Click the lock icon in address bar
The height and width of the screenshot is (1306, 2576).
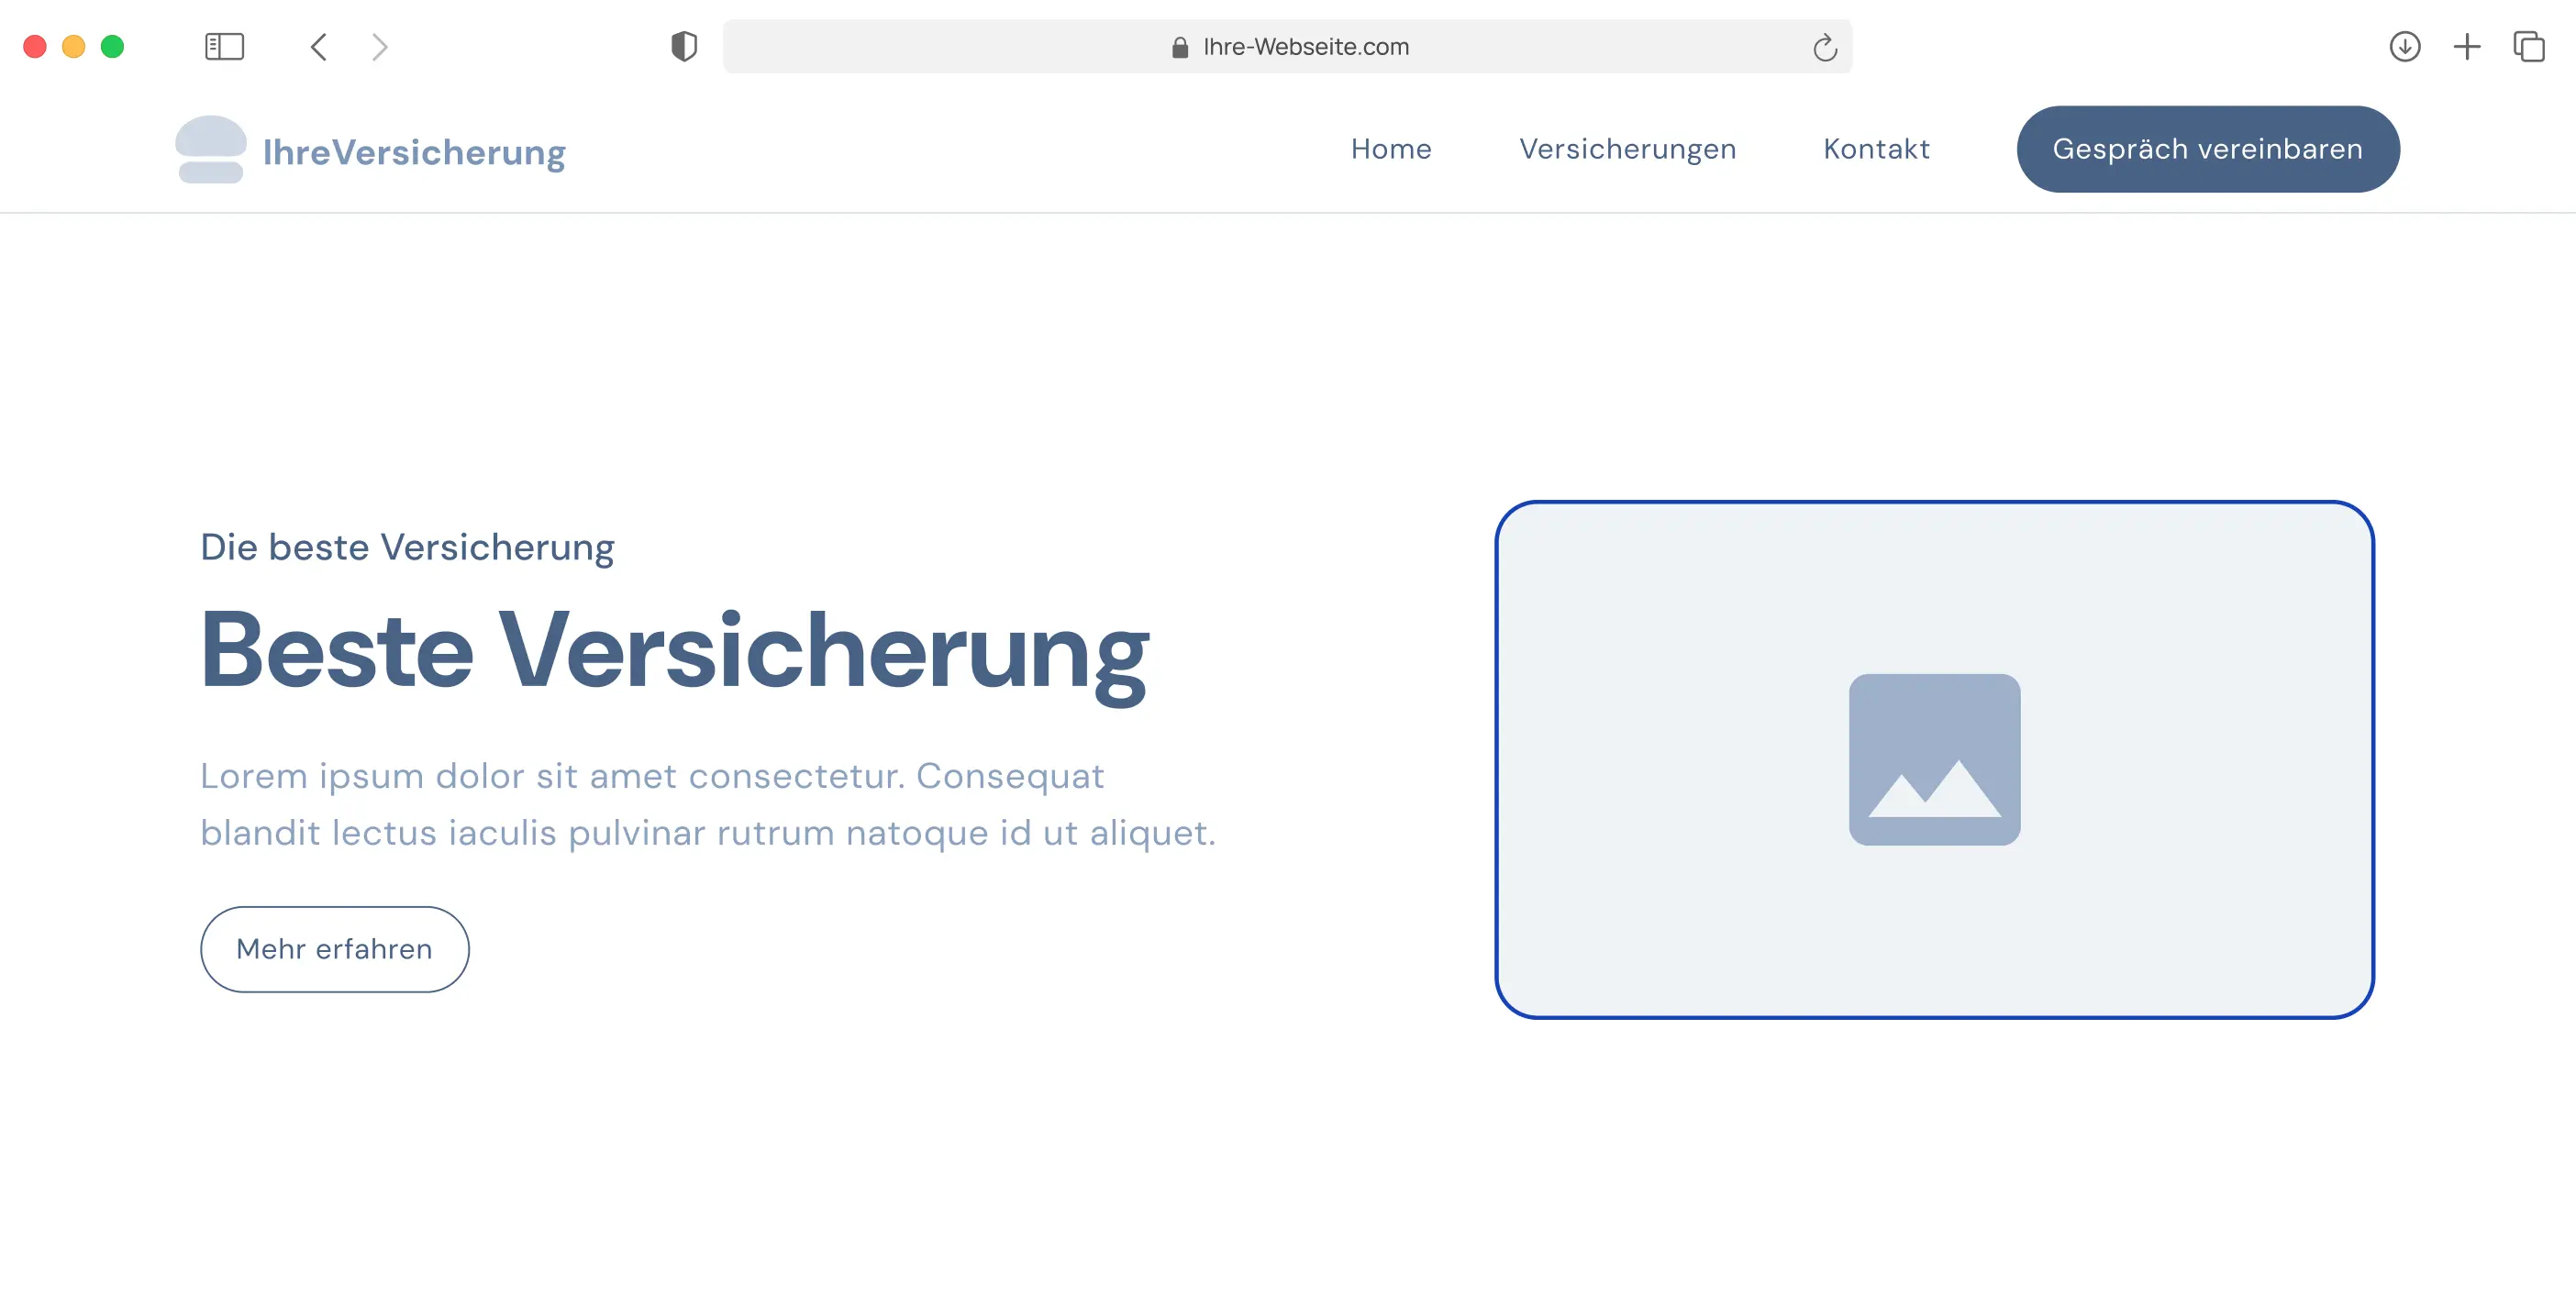click(x=1180, y=47)
